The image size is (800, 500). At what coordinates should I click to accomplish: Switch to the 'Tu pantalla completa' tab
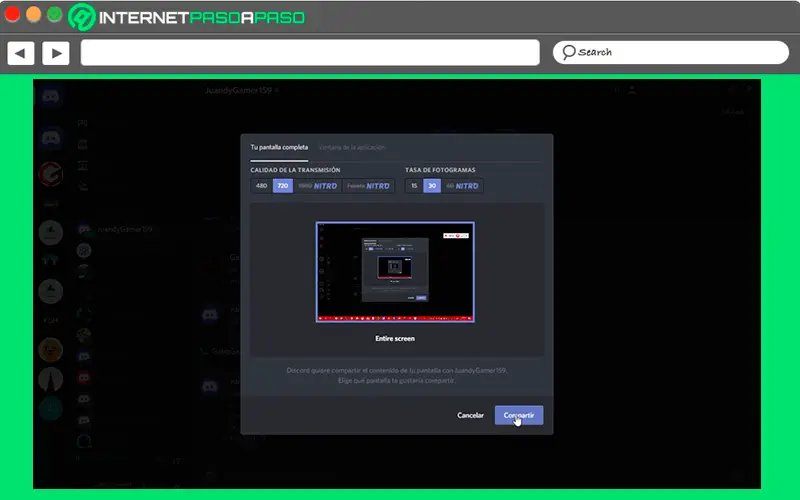279,147
